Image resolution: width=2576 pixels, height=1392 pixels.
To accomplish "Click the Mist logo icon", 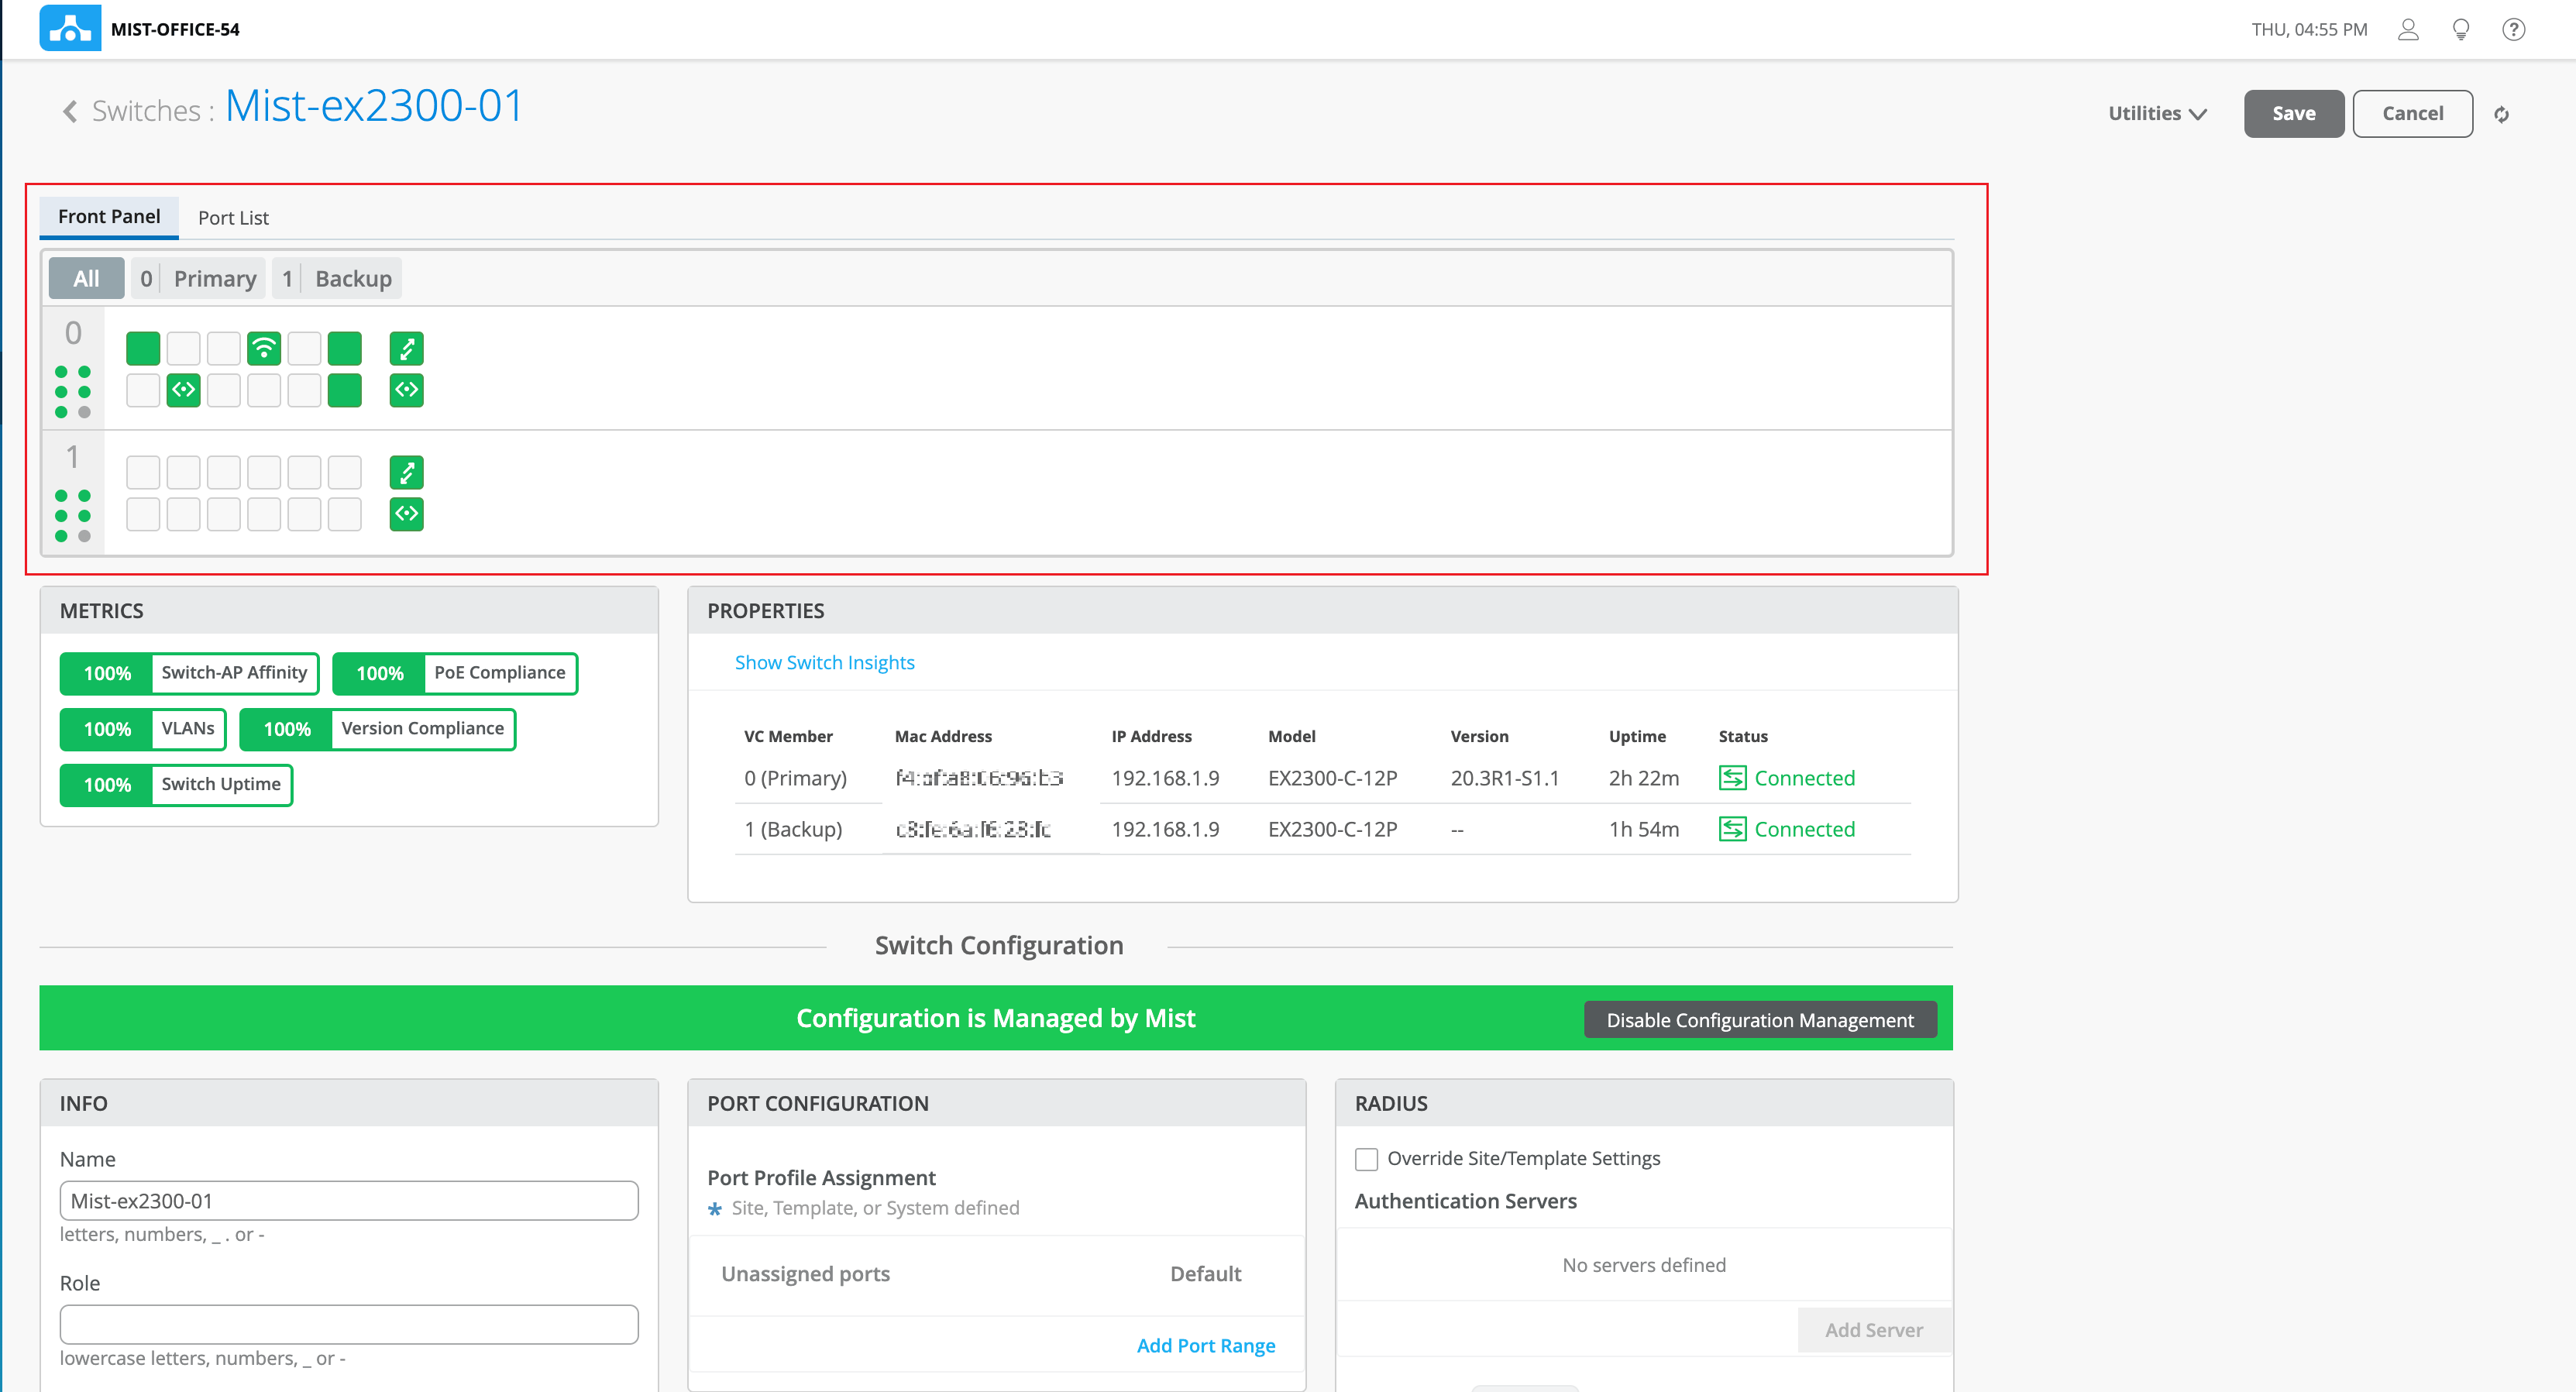I will 70,28.
